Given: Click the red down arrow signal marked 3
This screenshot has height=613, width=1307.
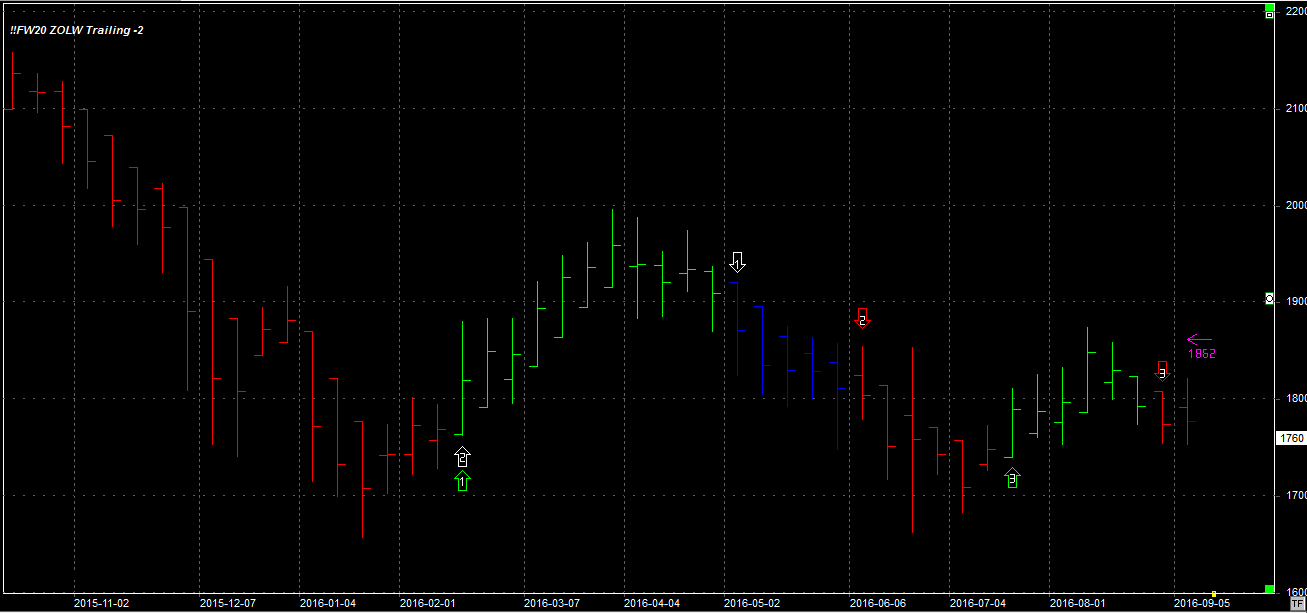Looking at the screenshot, I should pos(1162,370).
